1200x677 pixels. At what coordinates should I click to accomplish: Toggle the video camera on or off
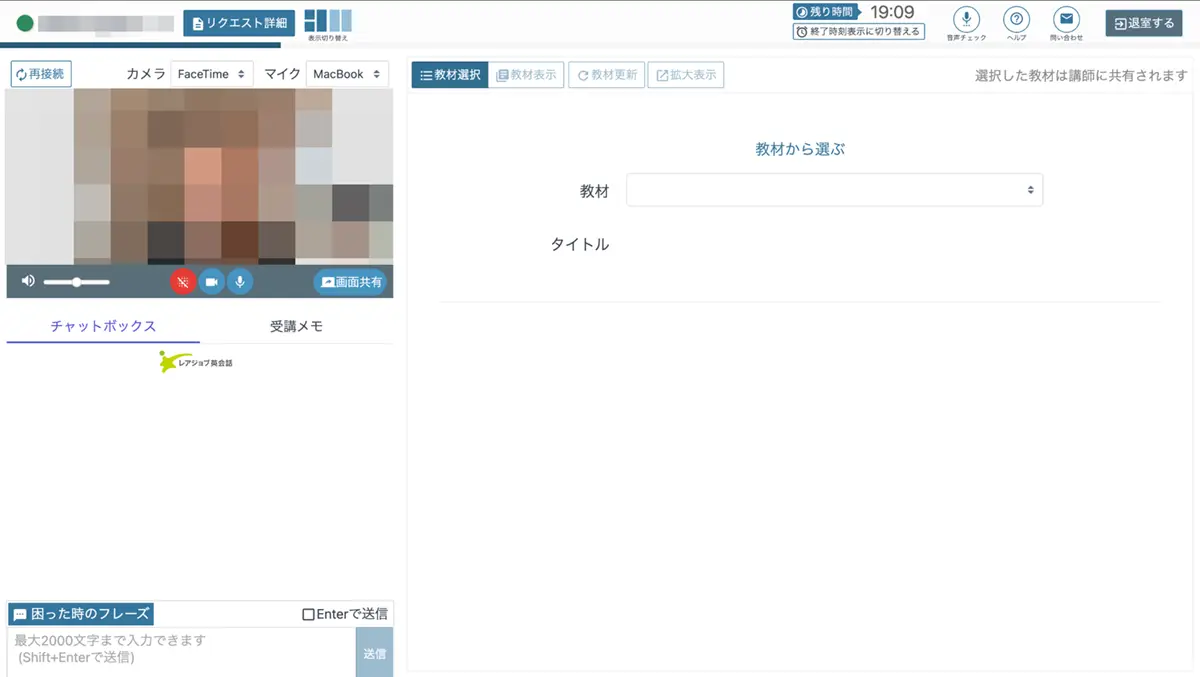coord(211,282)
